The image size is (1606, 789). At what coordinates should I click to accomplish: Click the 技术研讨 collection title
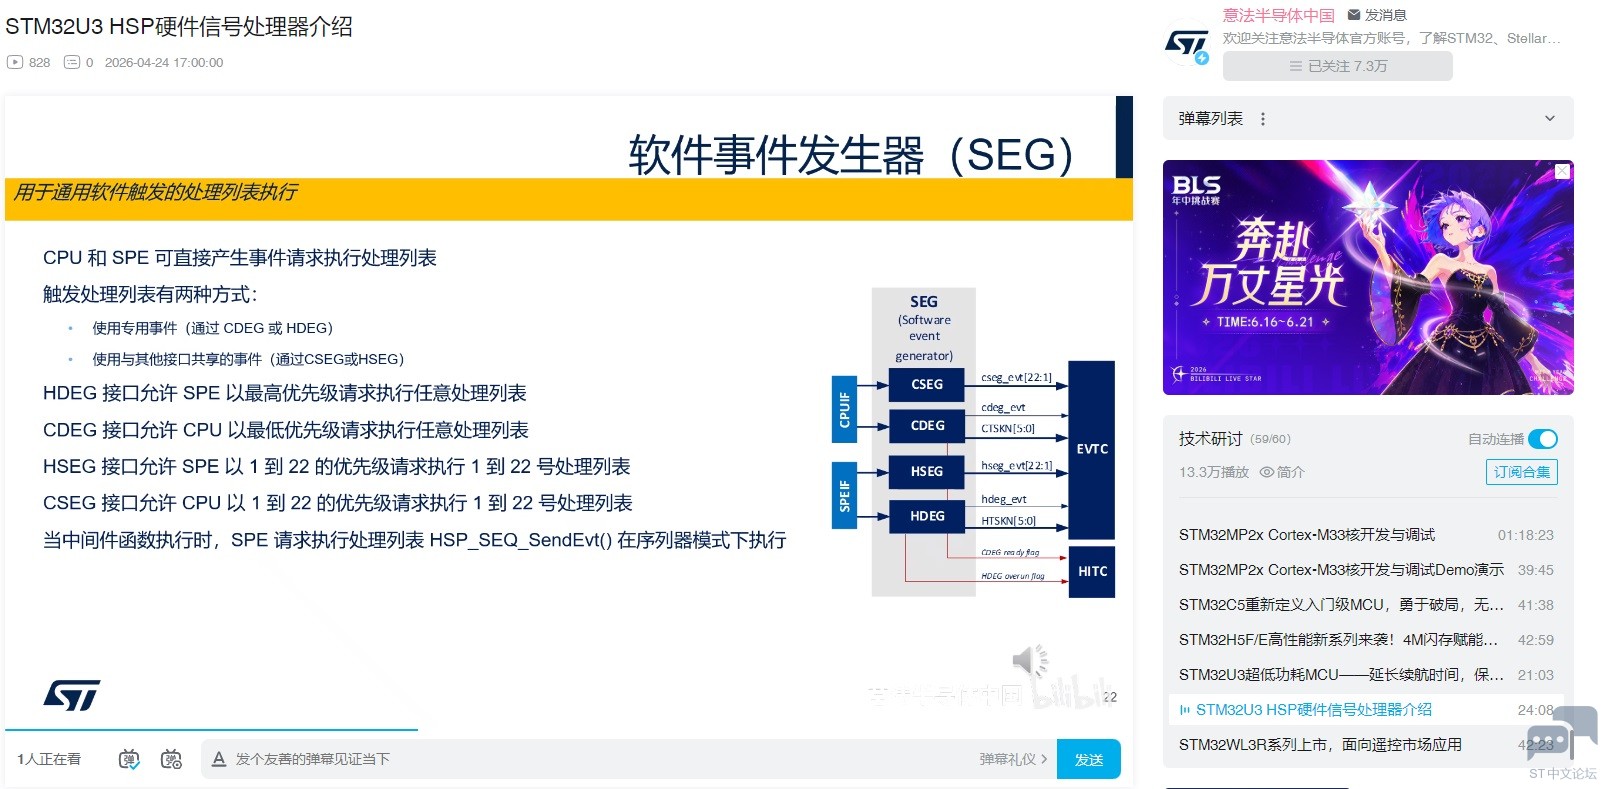click(1210, 439)
